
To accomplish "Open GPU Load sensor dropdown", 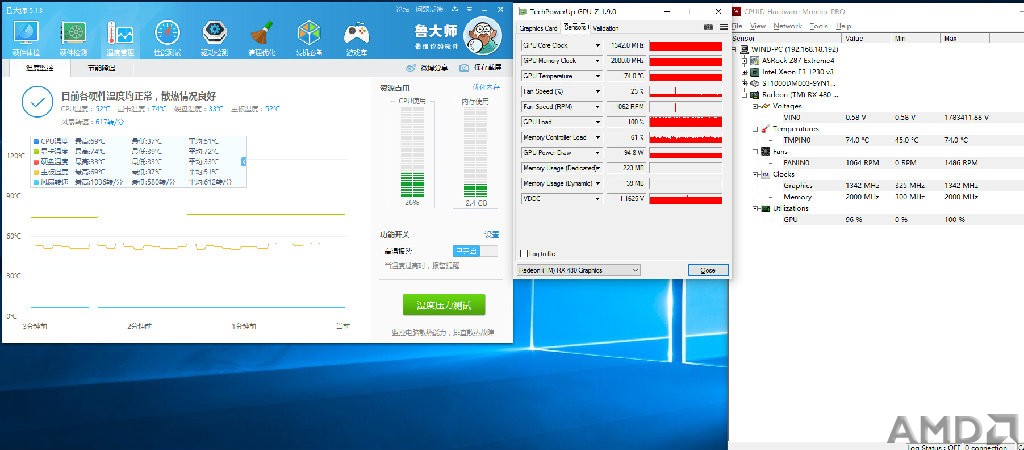I will click(x=598, y=122).
